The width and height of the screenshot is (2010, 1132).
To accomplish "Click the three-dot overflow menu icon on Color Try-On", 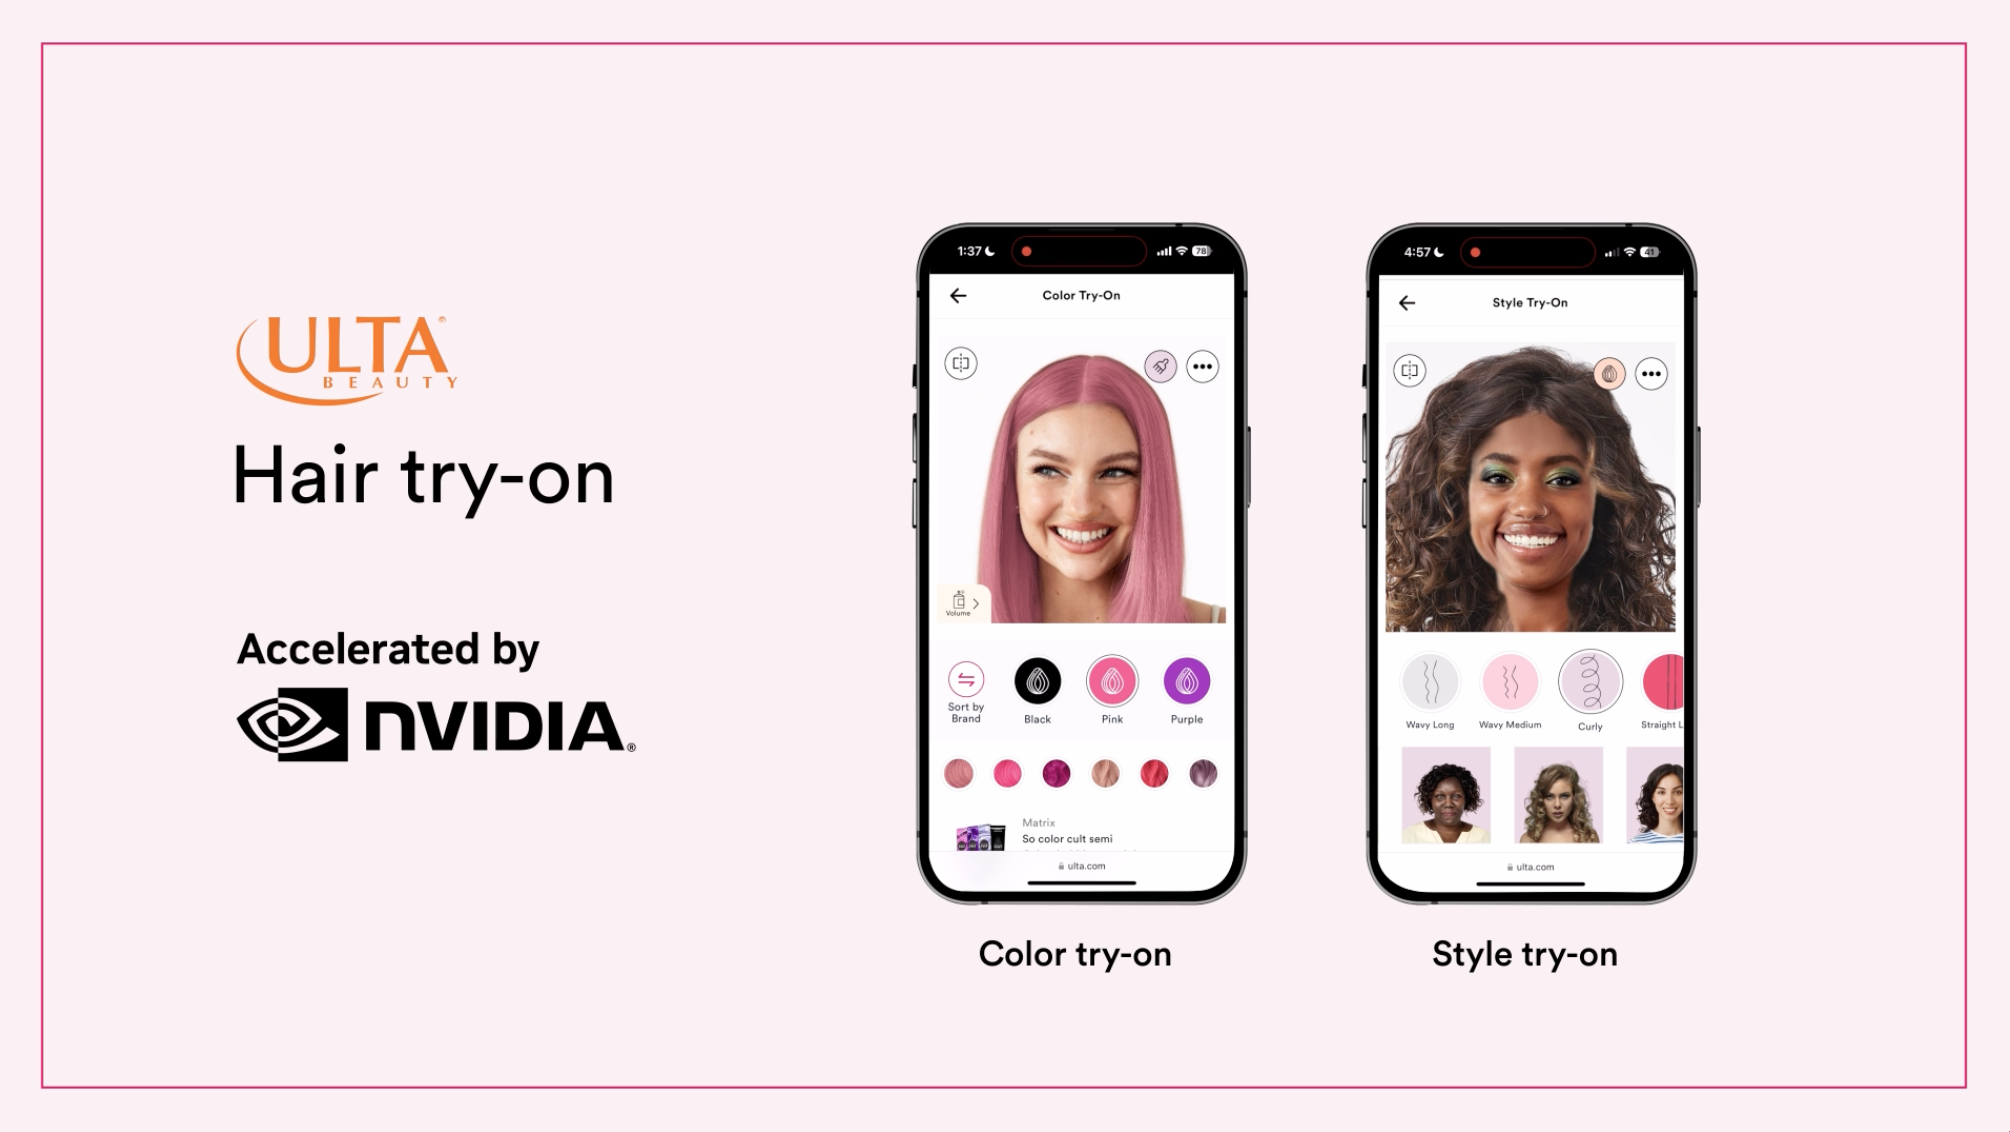I will 1202,364.
